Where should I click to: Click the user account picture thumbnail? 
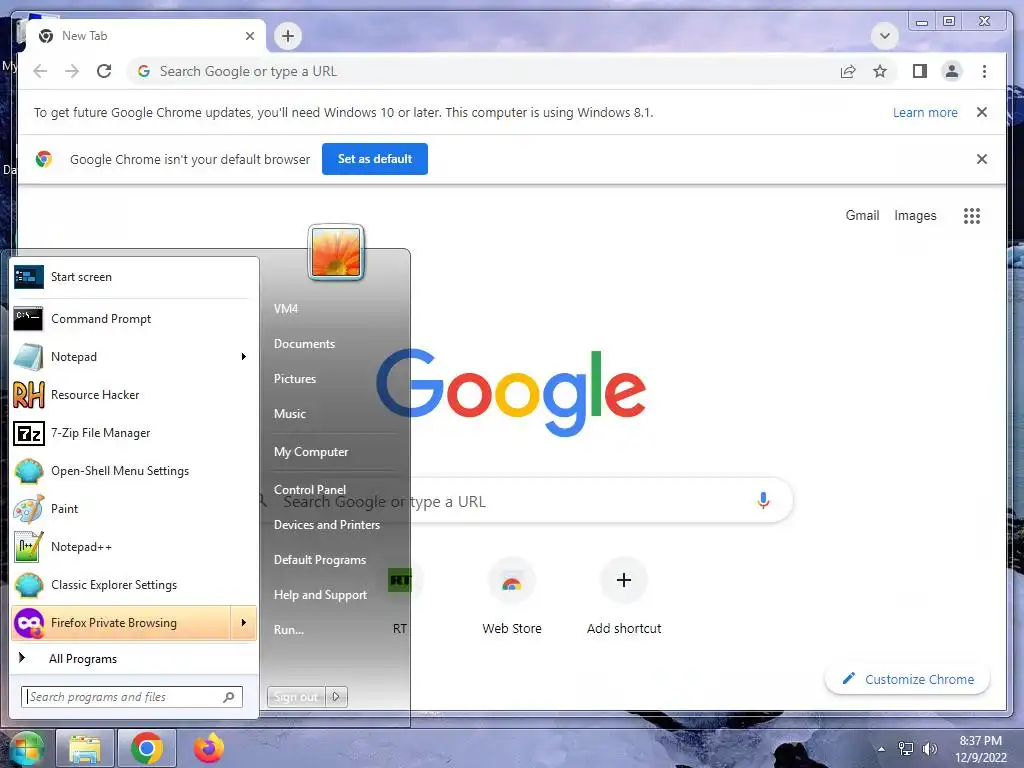[336, 252]
